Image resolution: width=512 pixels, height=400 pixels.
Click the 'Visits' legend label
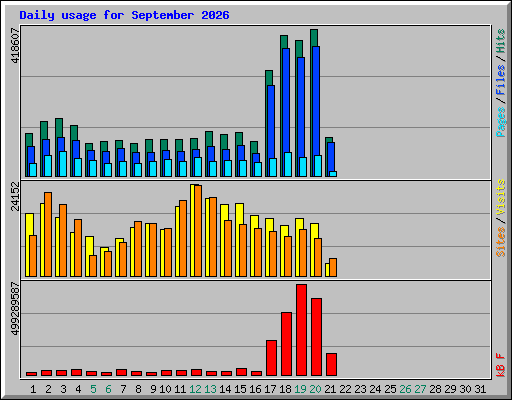click(501, 198)
